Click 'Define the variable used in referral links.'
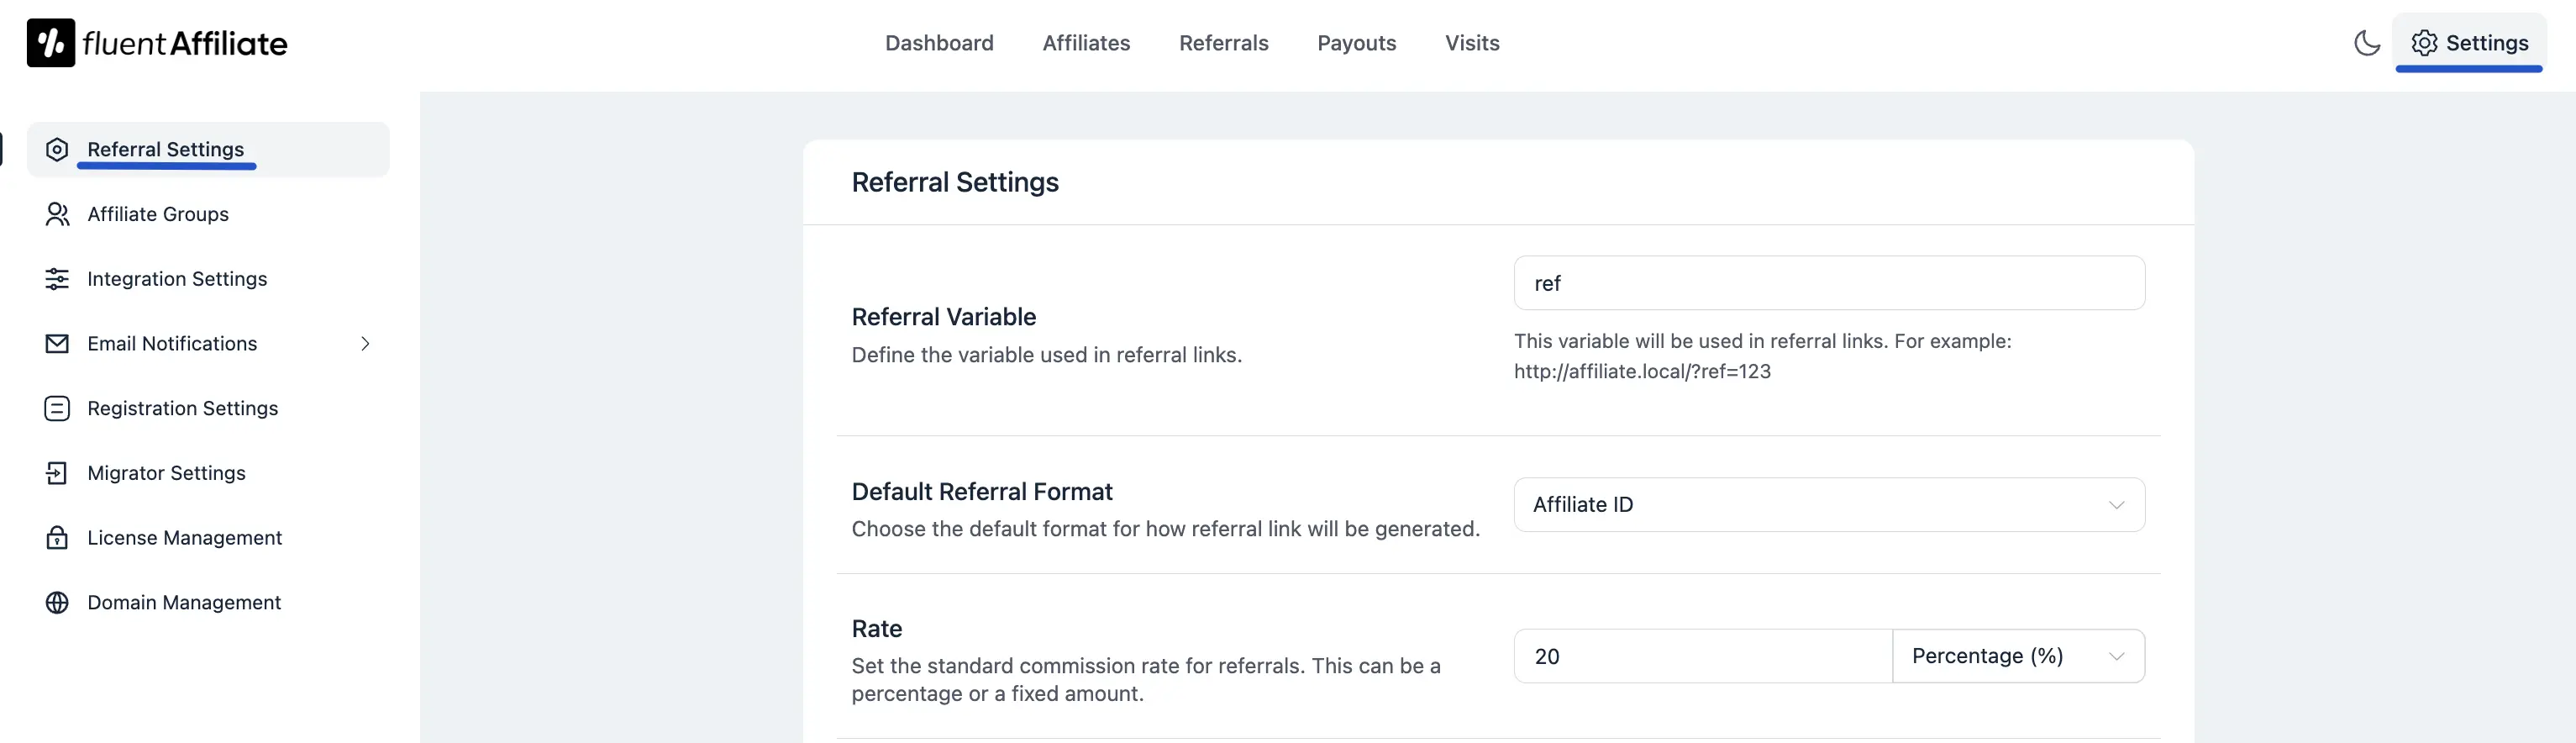This screenshot has width=2576, height=743. [x=1046, y=355]
